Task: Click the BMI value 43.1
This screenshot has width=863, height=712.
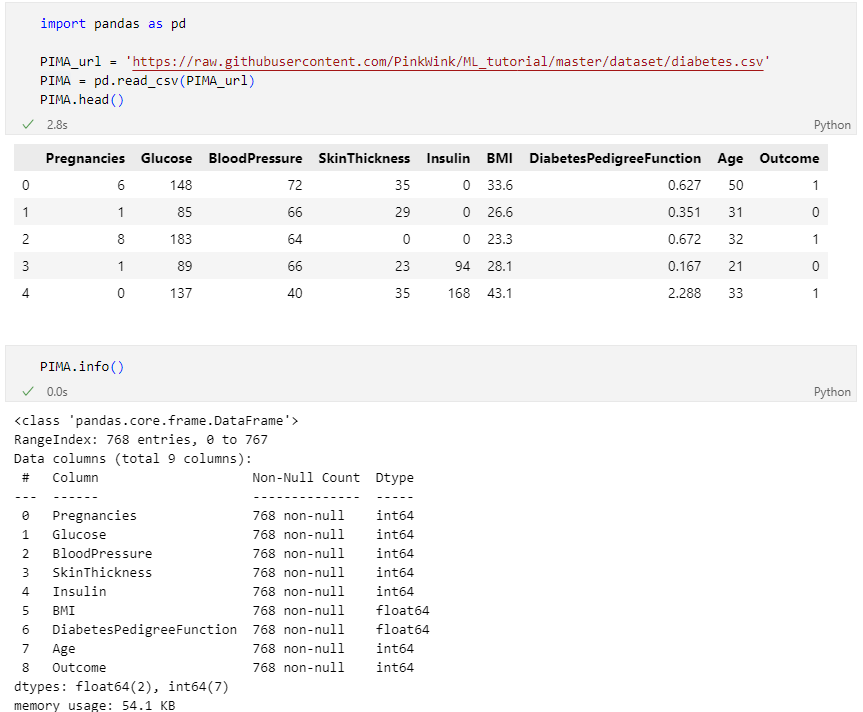Action: coord(500,293)
